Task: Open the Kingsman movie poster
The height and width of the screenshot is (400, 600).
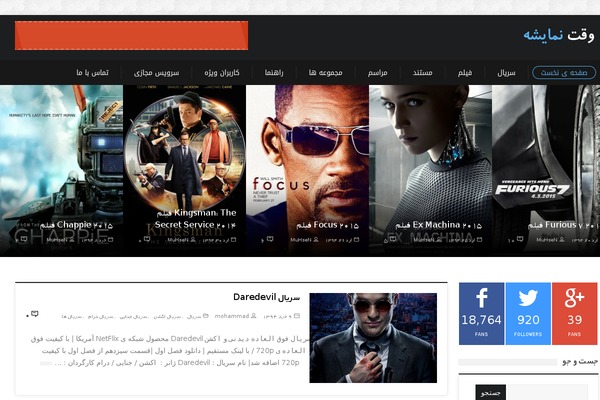Action: tap(184, 170)
